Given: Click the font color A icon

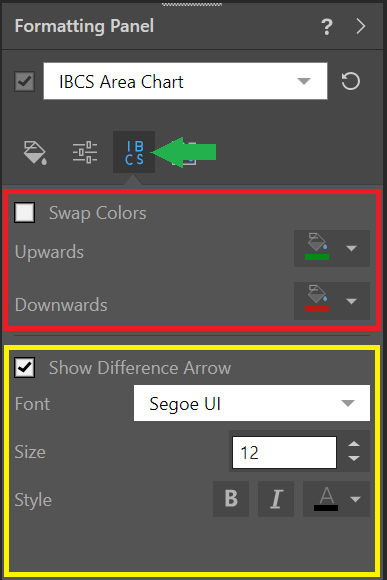Looking at the screenshot, I should pos(326,499).
